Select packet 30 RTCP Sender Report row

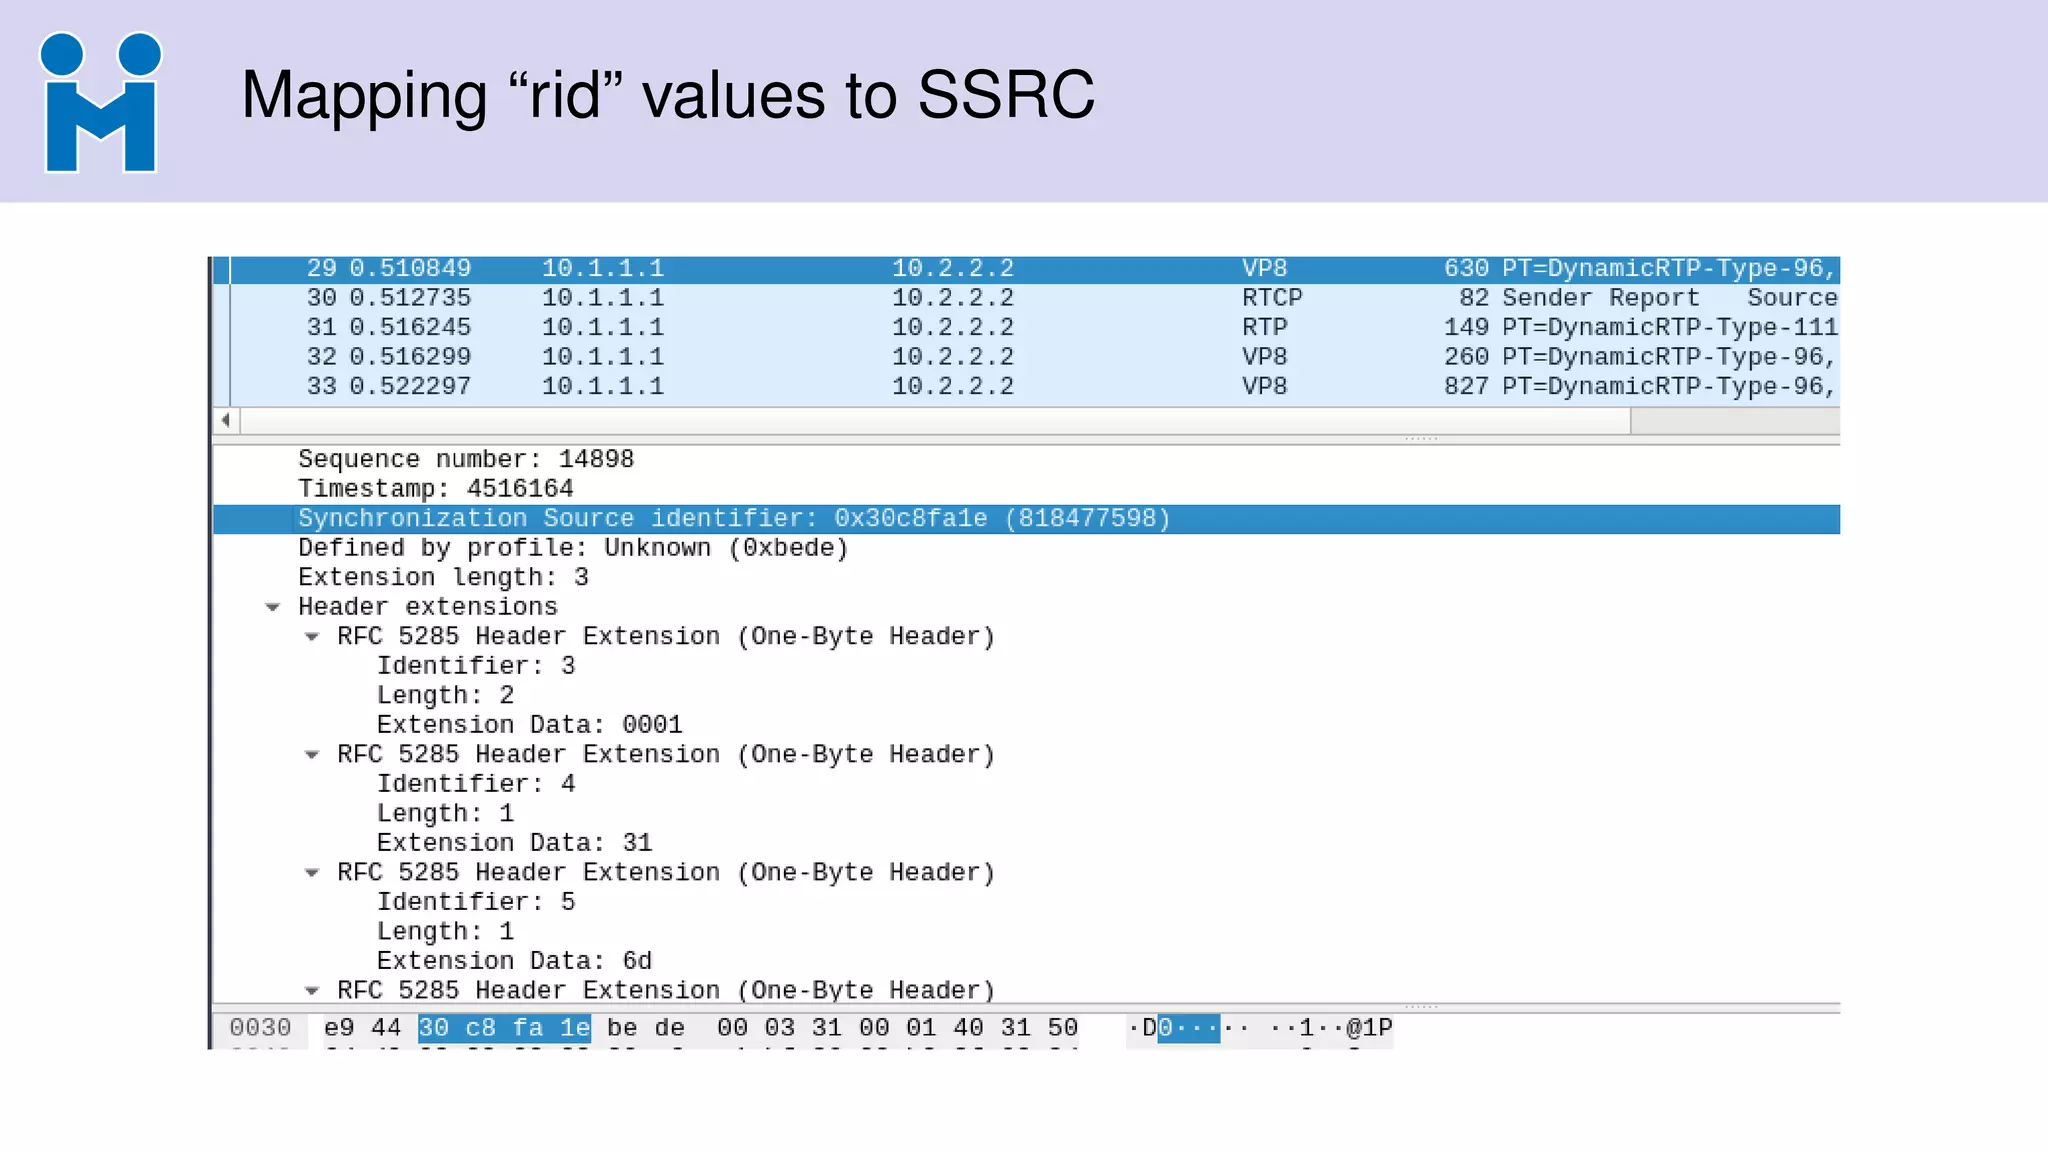point(1026,298)
